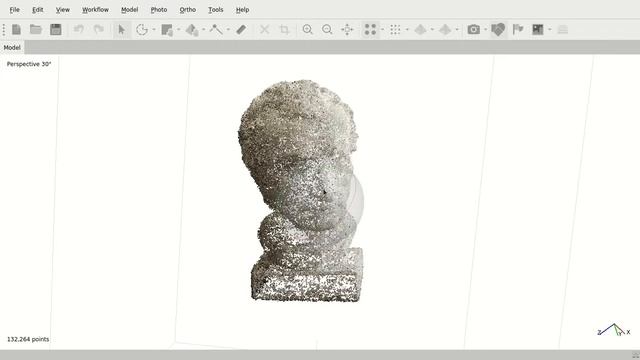The width and height of the screenshot is (640, 360).
Task: Open Tiled Model dropdown arrow
Action: pyautogui.click(x=457, y=29)
